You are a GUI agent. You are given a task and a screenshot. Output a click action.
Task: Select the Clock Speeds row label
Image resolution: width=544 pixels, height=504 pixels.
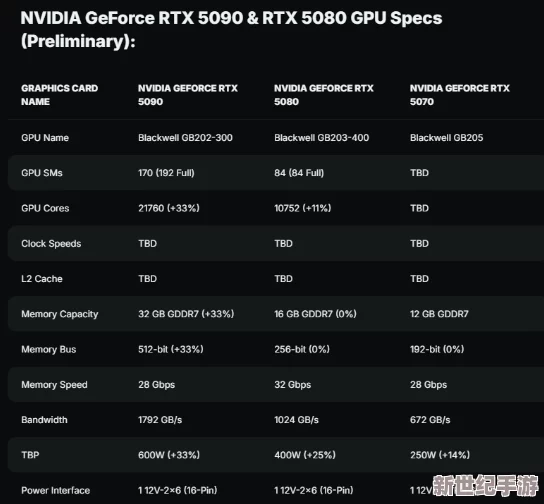(x=51, y=244)
